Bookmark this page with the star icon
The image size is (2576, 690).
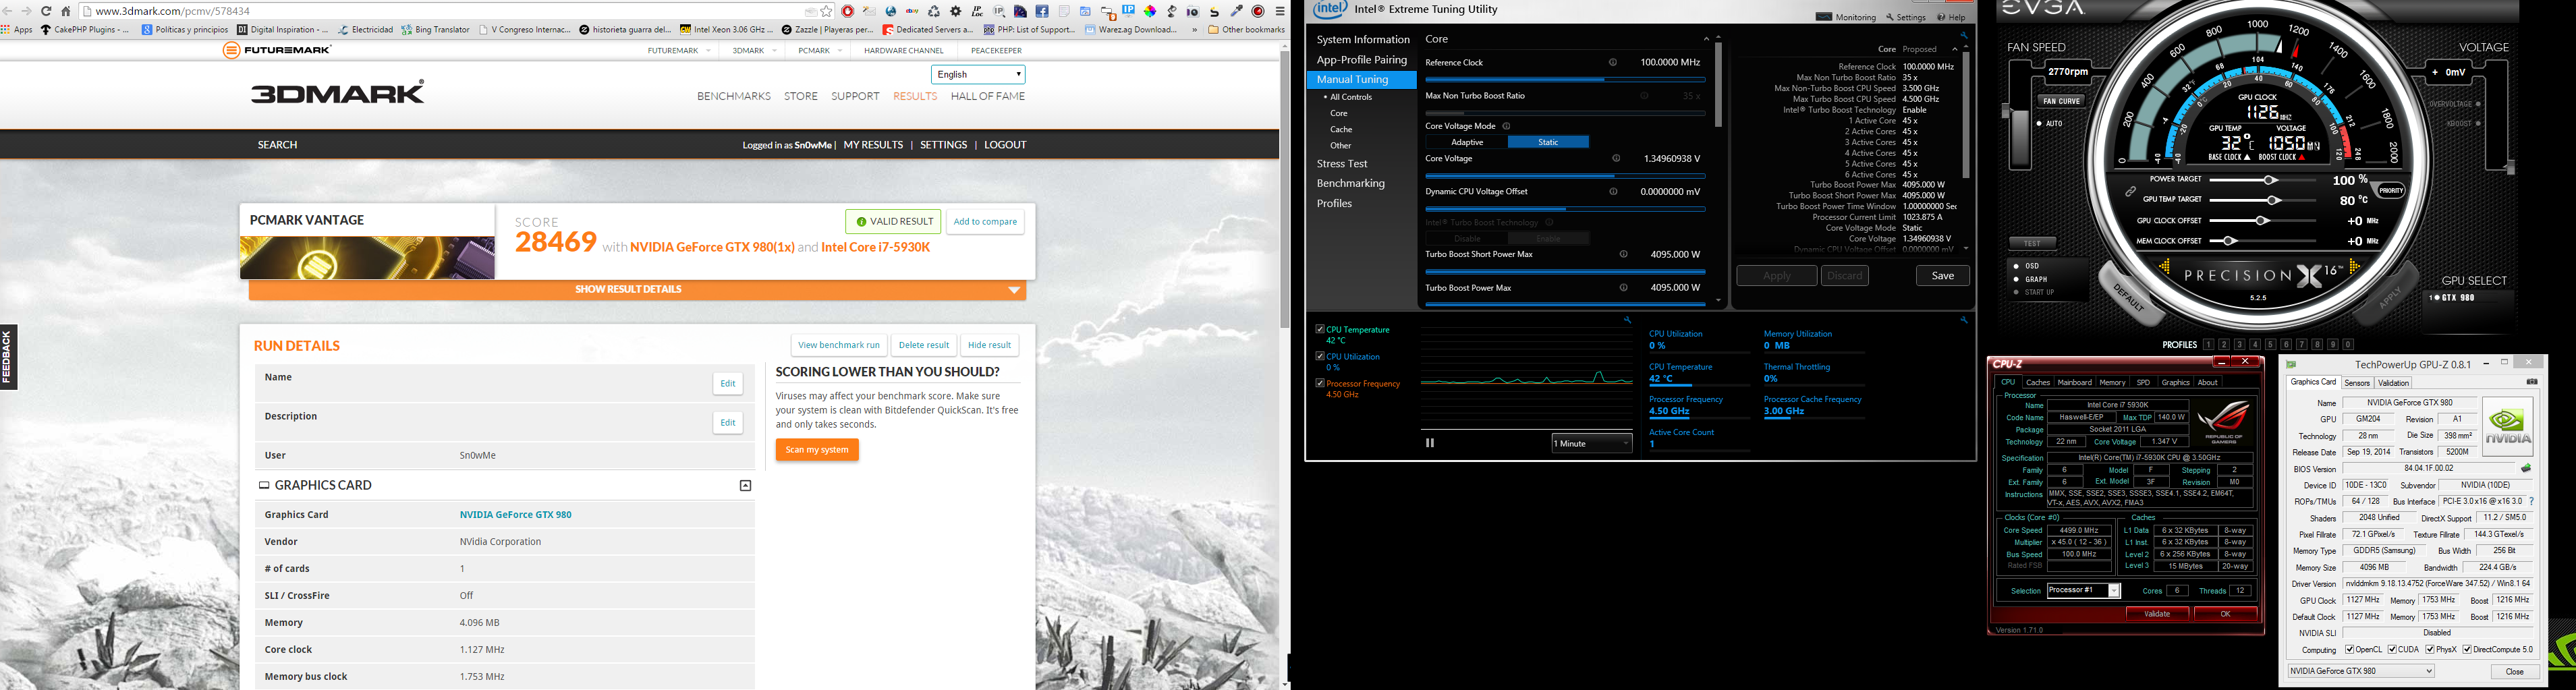826,11
